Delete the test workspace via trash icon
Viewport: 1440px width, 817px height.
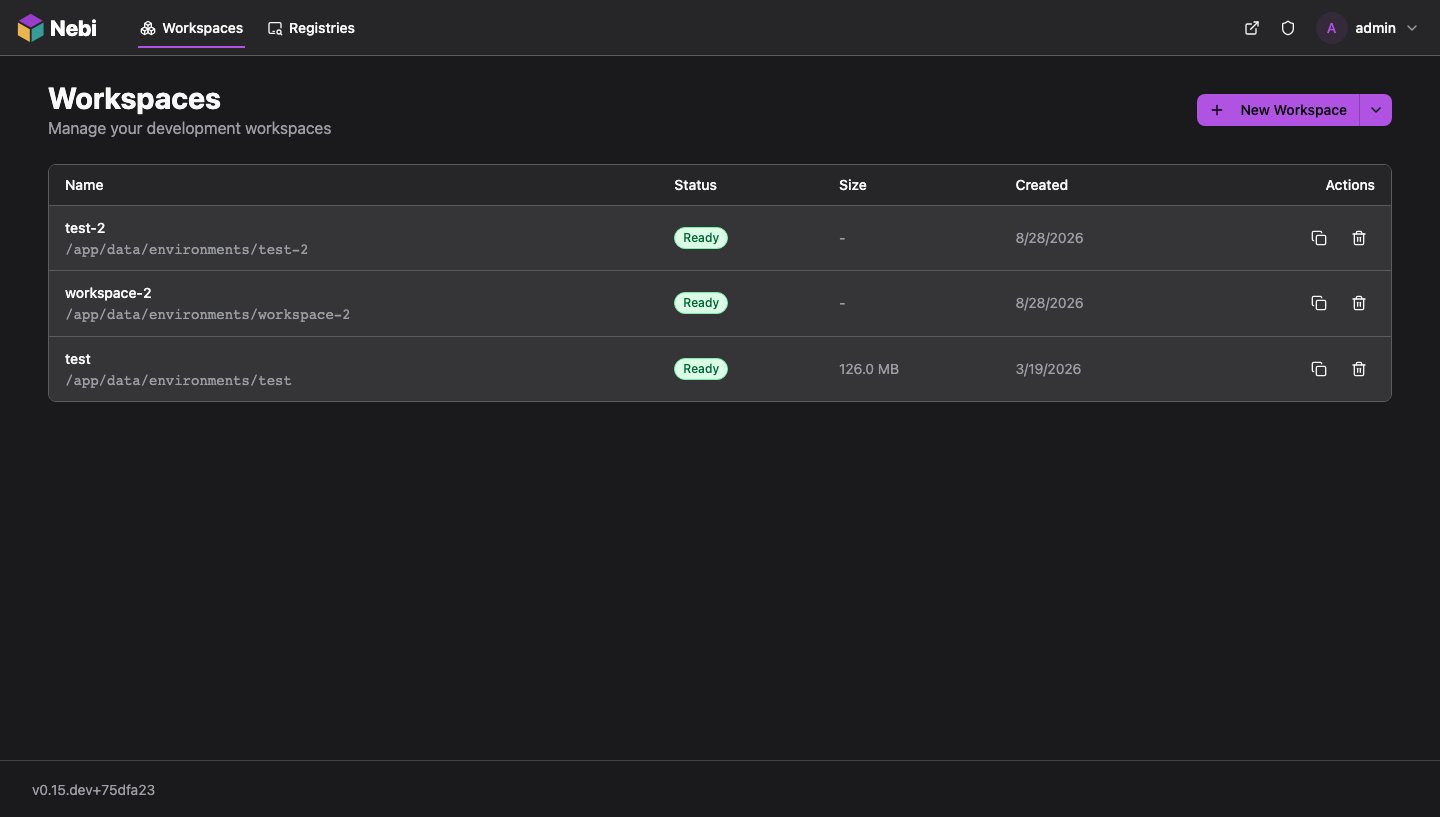click(x=1359, y=369)
